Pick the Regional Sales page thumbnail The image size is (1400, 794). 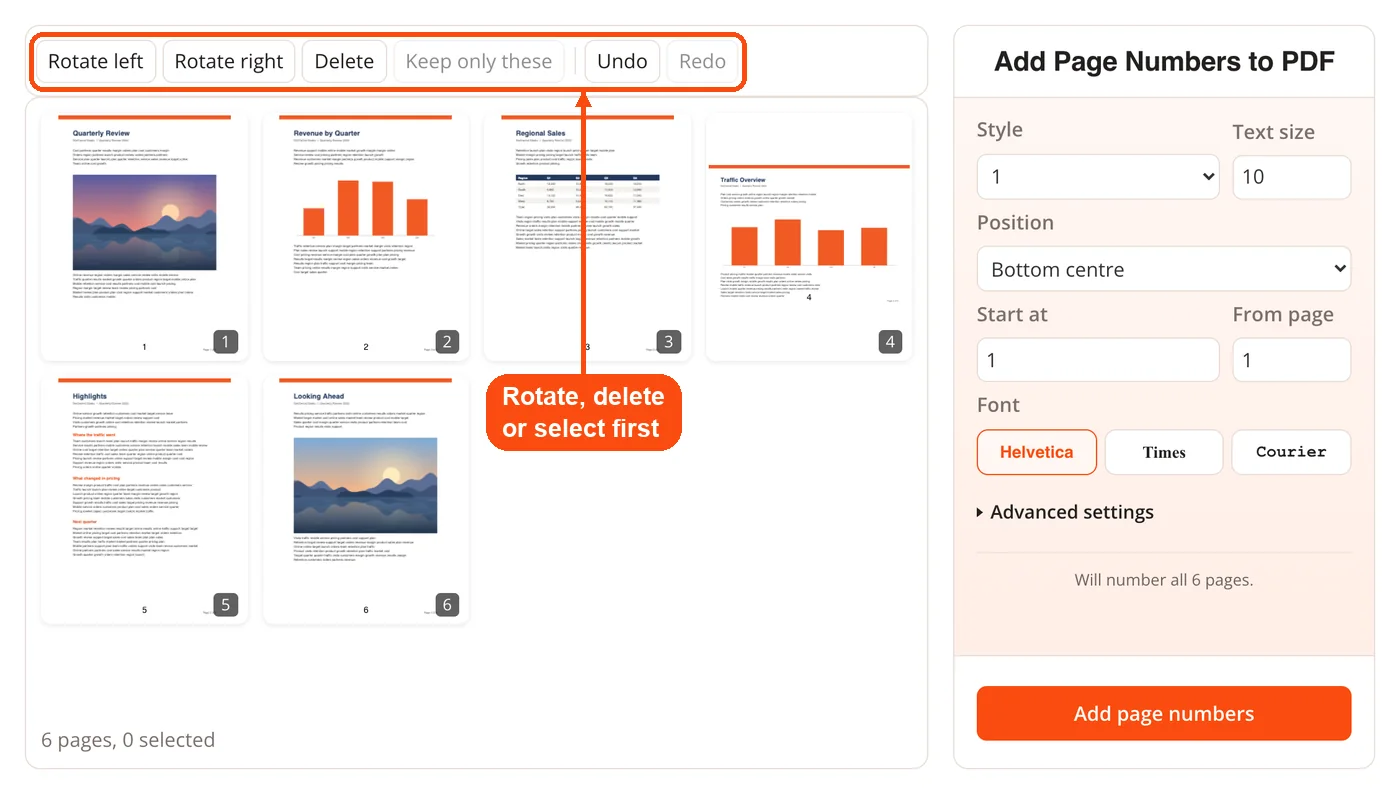pyautogui.click(x=587, y=236)
